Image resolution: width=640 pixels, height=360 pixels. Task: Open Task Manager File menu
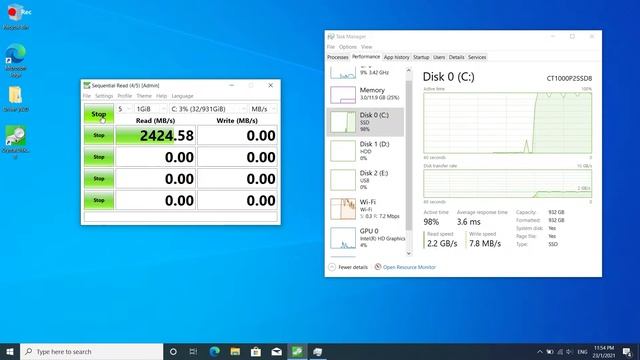tap(331, 47)
